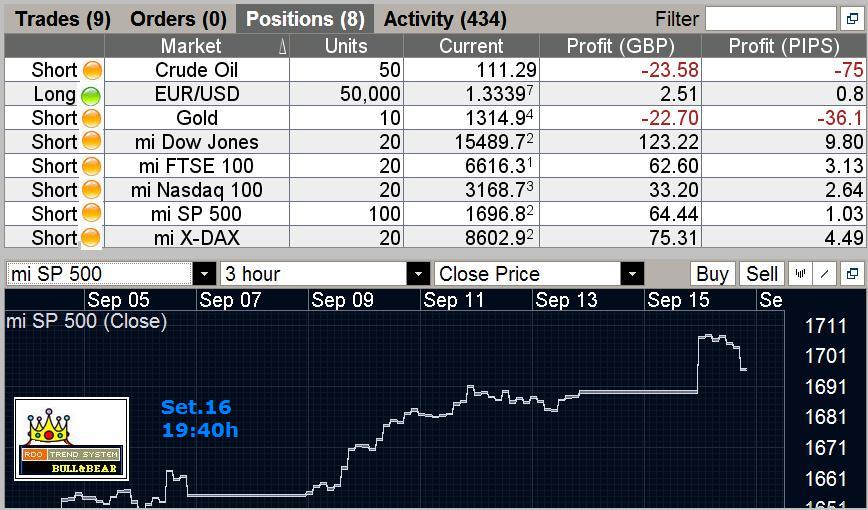The width and height of the screenshot is (868, 510).
Task: Select the mi X-DAX market cell
Action: (197, 238)
